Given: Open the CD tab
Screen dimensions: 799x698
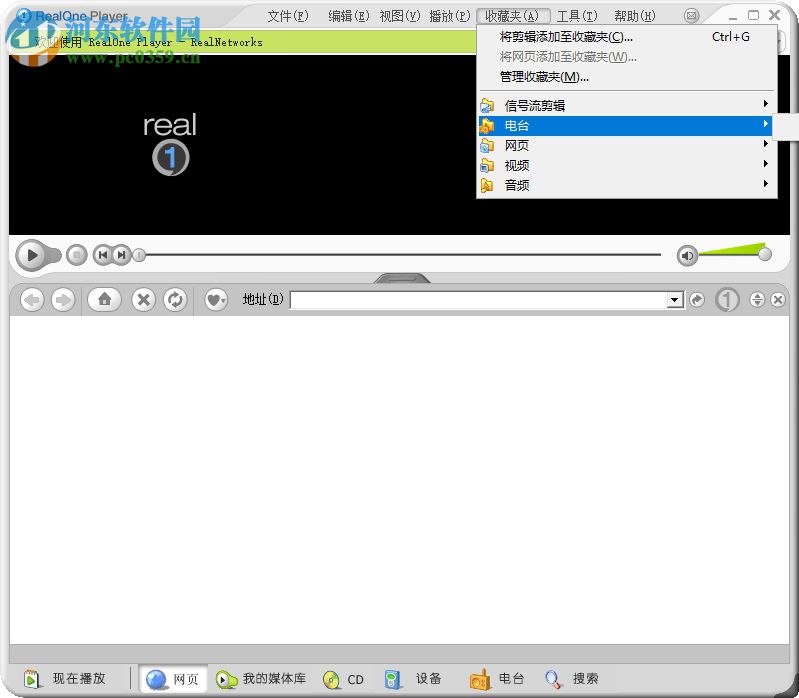Looking at the screenshot, I should pyautogui.click(x=343, y=679).
